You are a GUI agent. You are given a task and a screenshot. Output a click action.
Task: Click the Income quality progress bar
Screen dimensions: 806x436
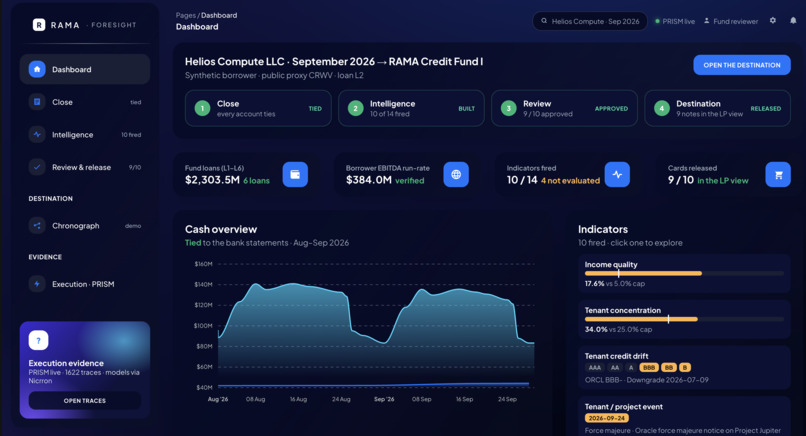coord(684,274)
